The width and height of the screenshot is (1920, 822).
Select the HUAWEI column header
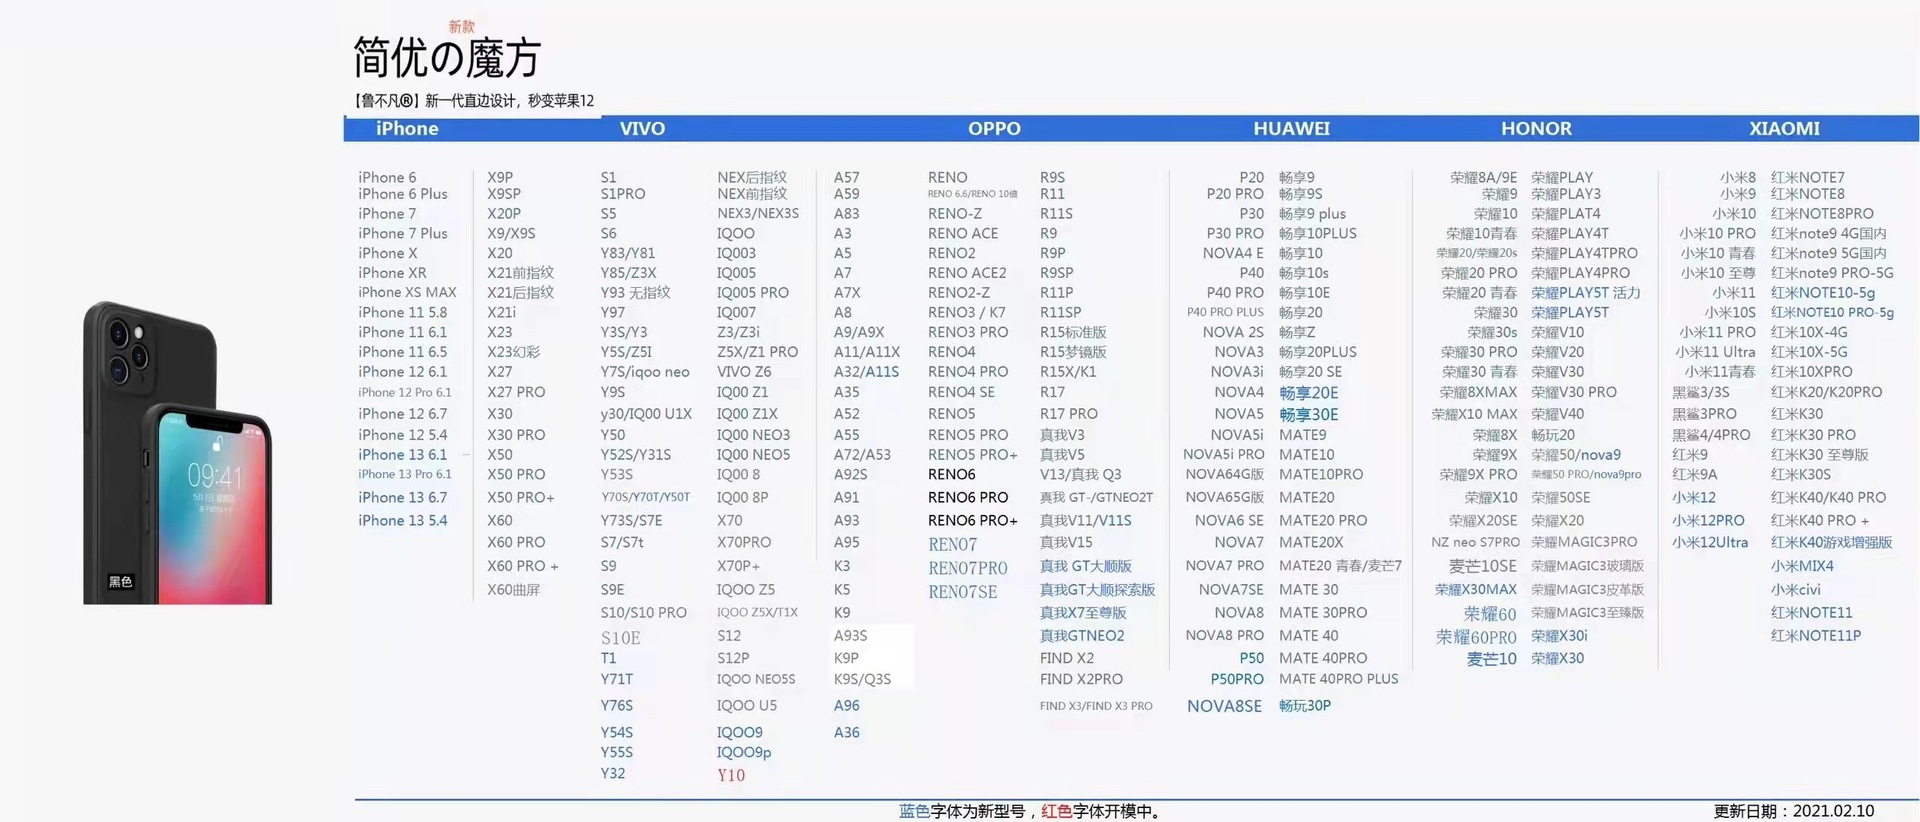1292,128
